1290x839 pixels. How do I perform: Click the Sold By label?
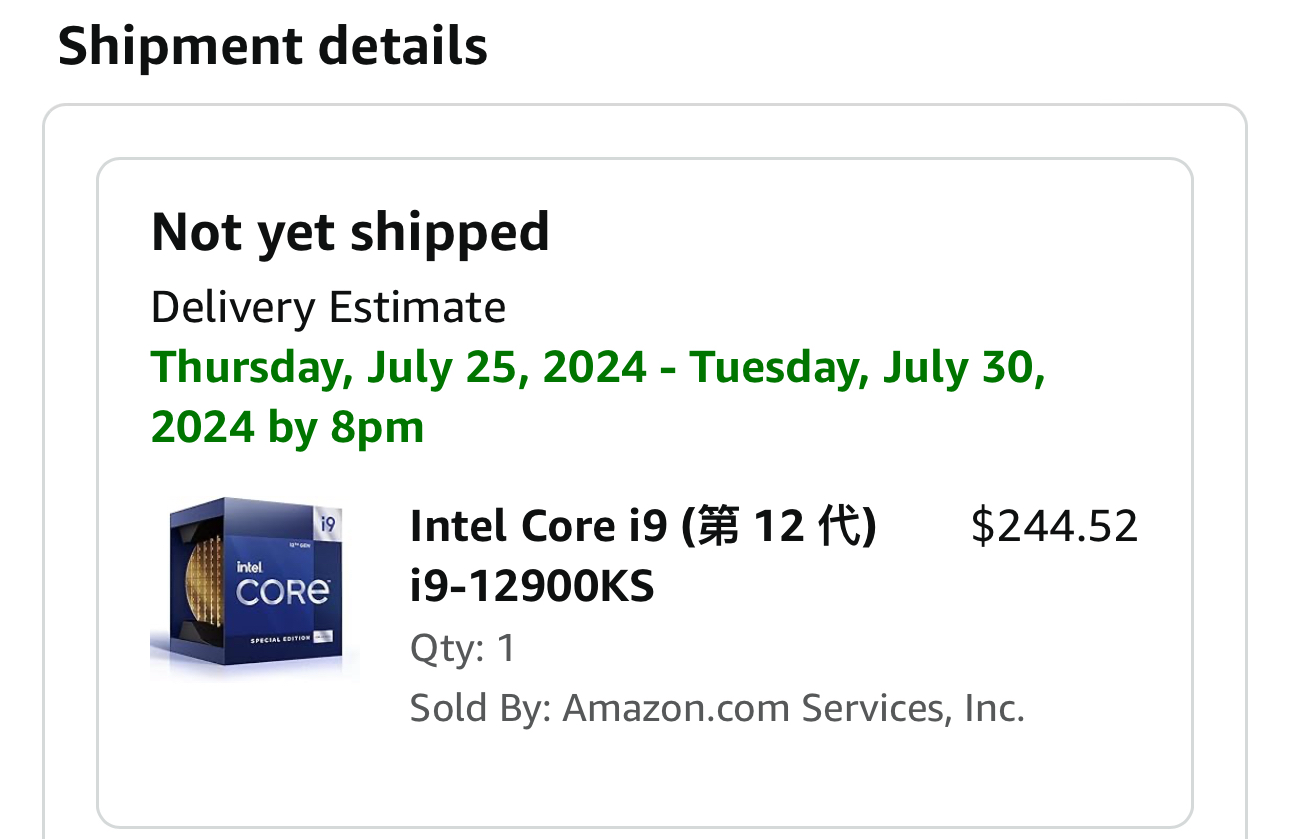[480, 709]
